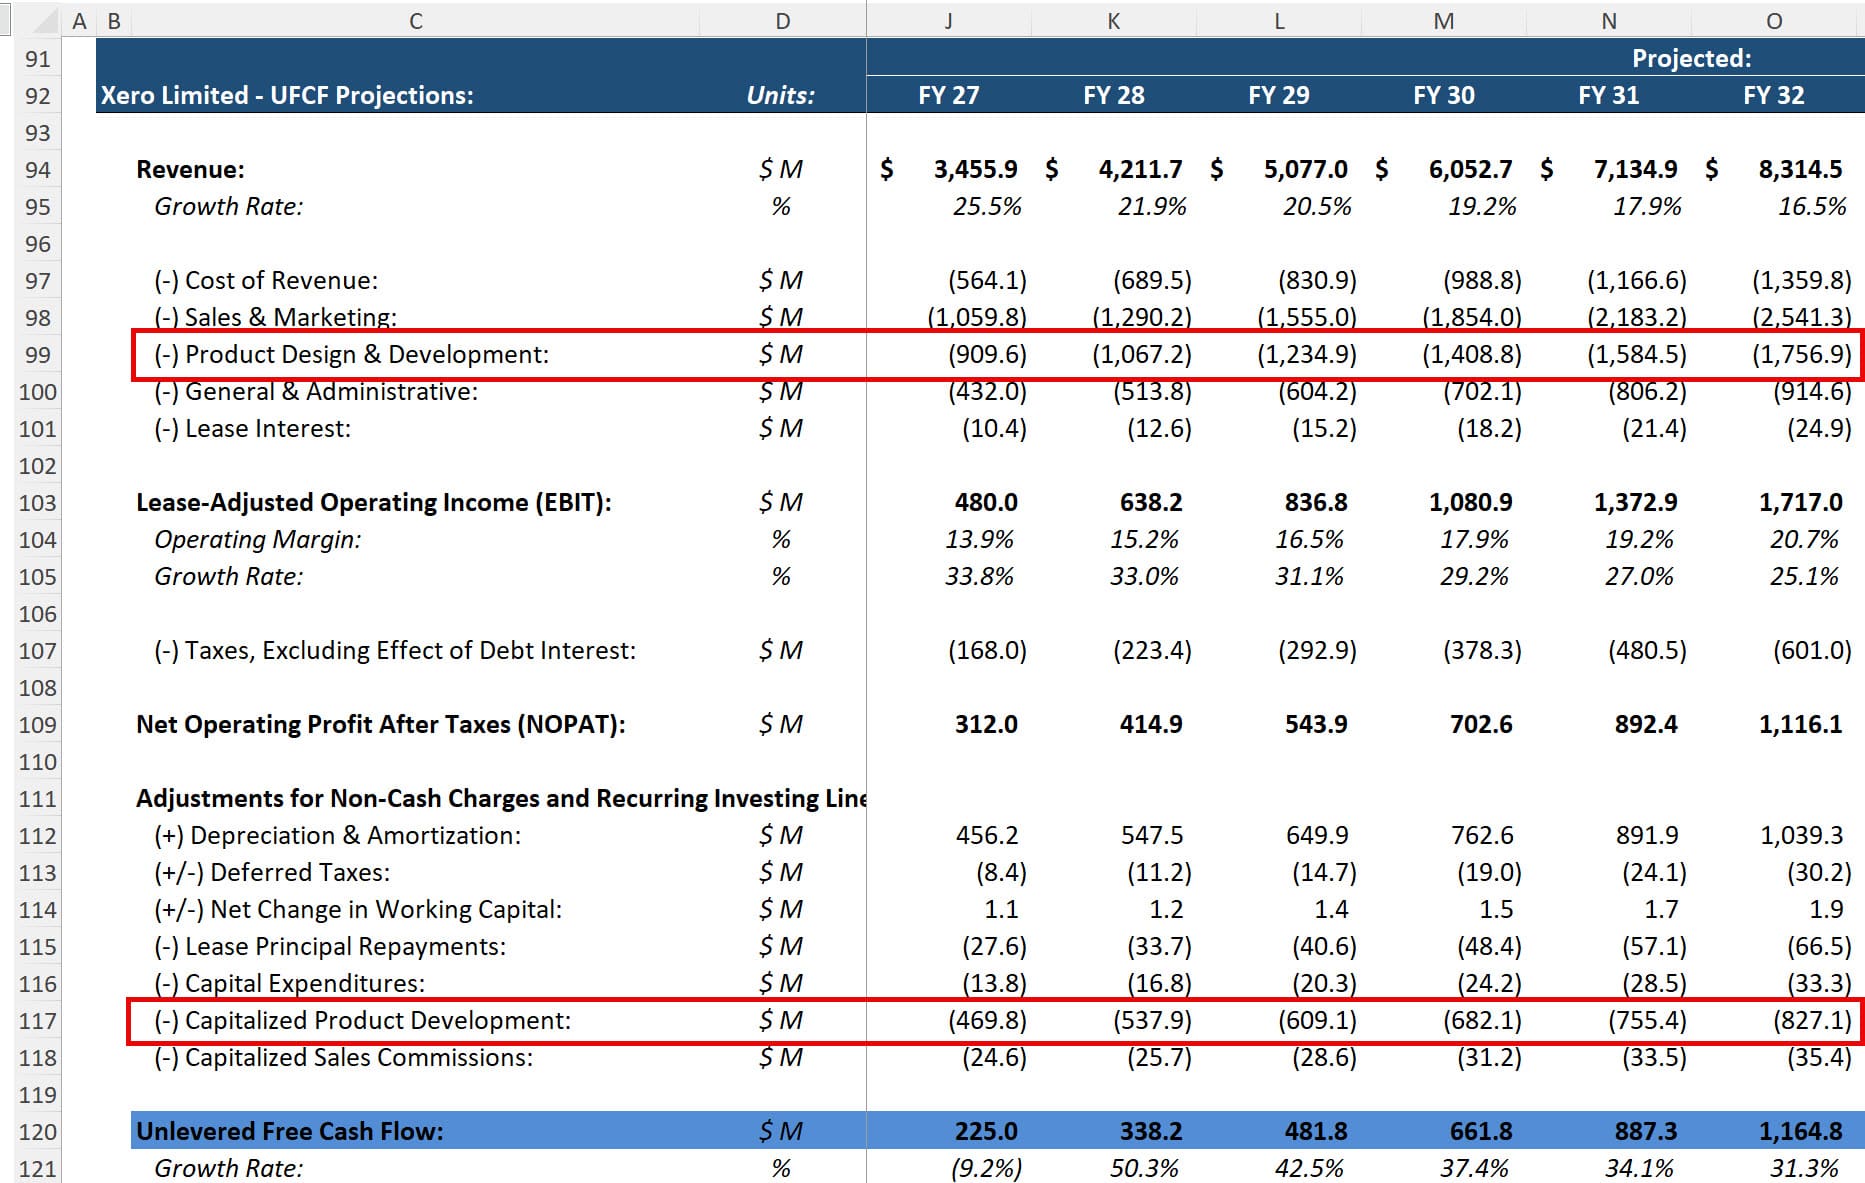Viewport: 1865px width, 1183px height.
Task: Select column C header
Action: tap(415, 21)
